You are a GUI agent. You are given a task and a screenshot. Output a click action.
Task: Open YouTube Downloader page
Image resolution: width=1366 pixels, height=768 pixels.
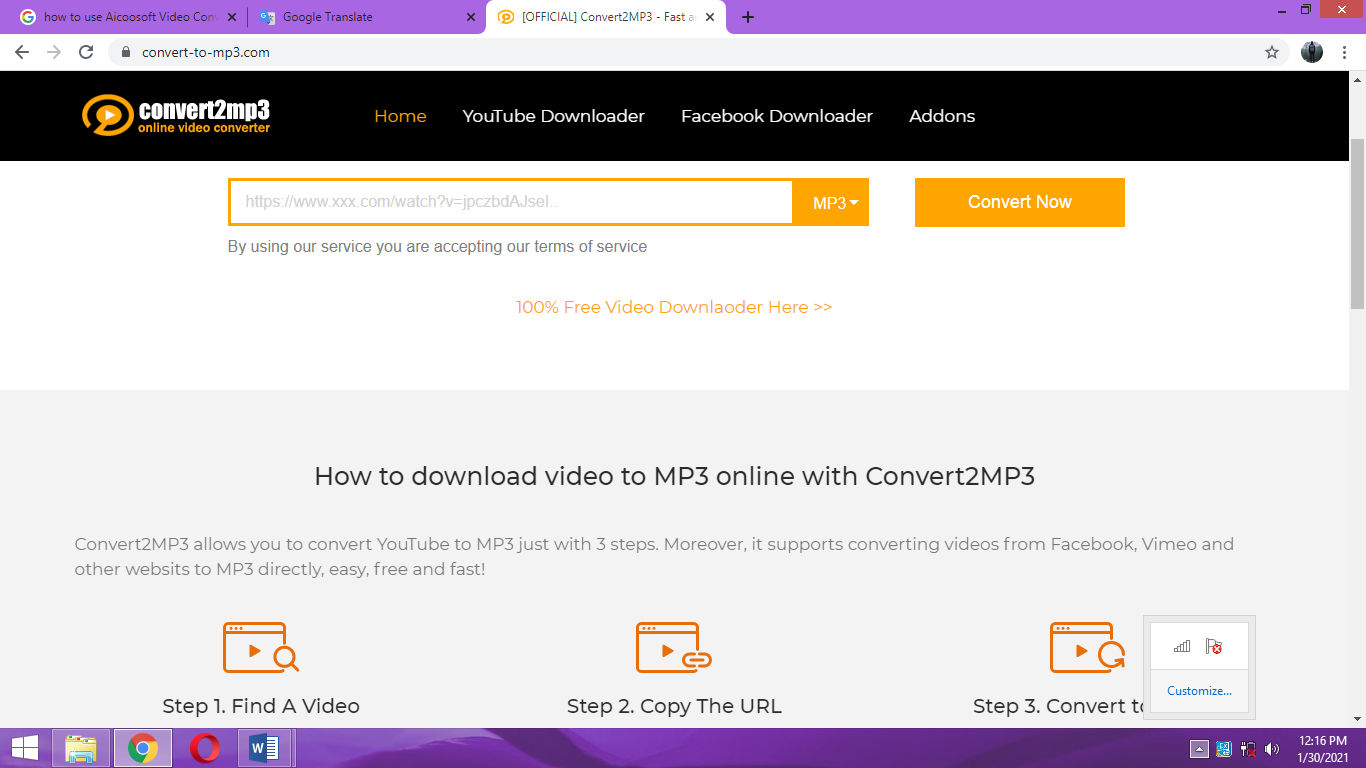click(x=553, y=116)
